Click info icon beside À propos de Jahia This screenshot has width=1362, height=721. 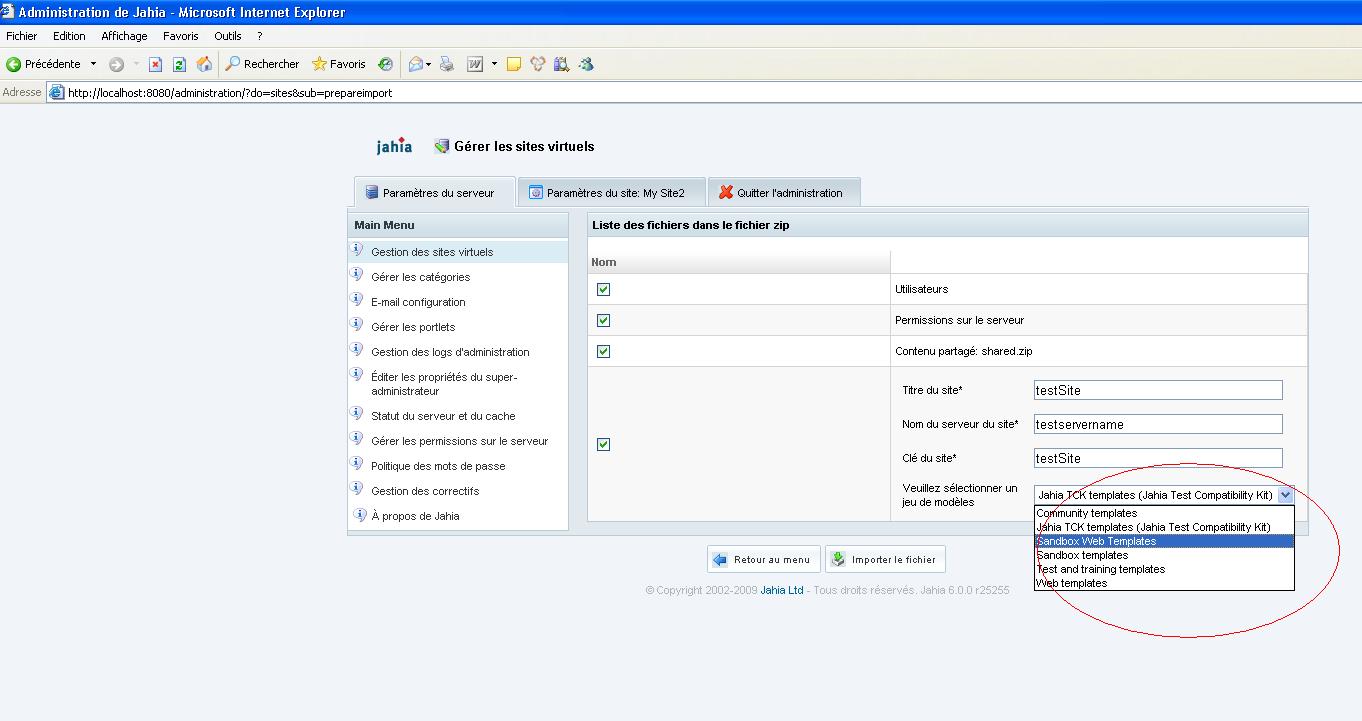[x=360, y=515]
